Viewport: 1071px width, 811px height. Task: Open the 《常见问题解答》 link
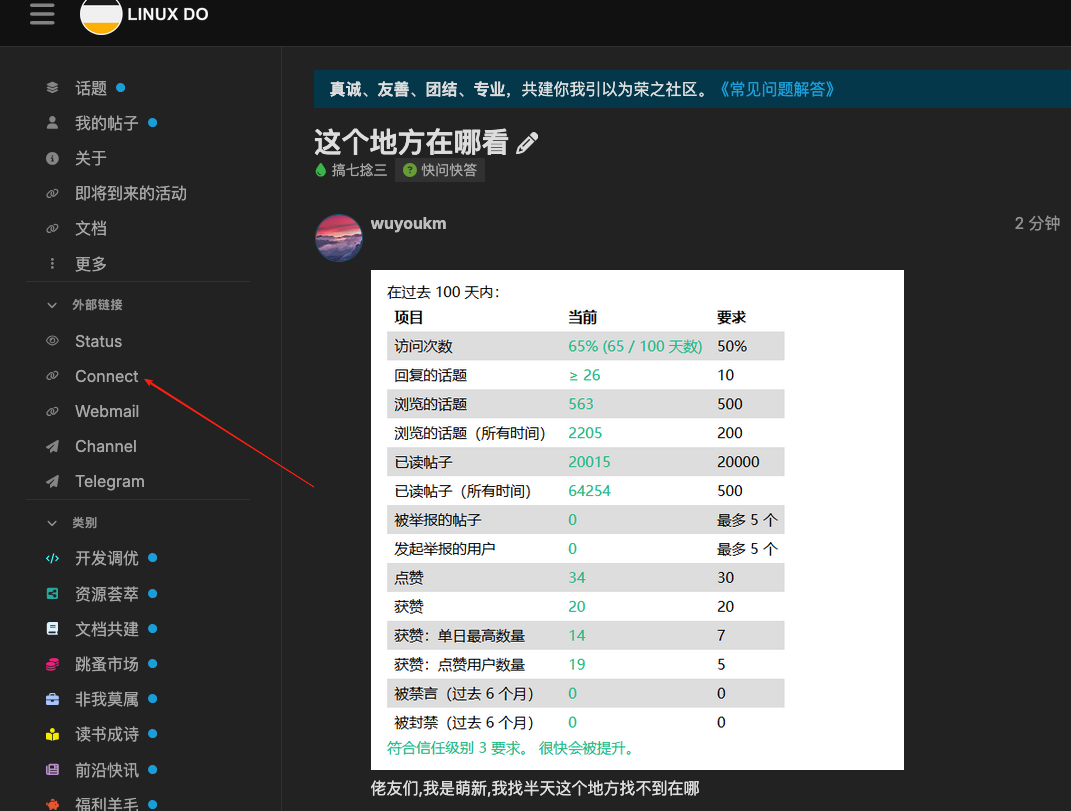[x=777, y=90]
